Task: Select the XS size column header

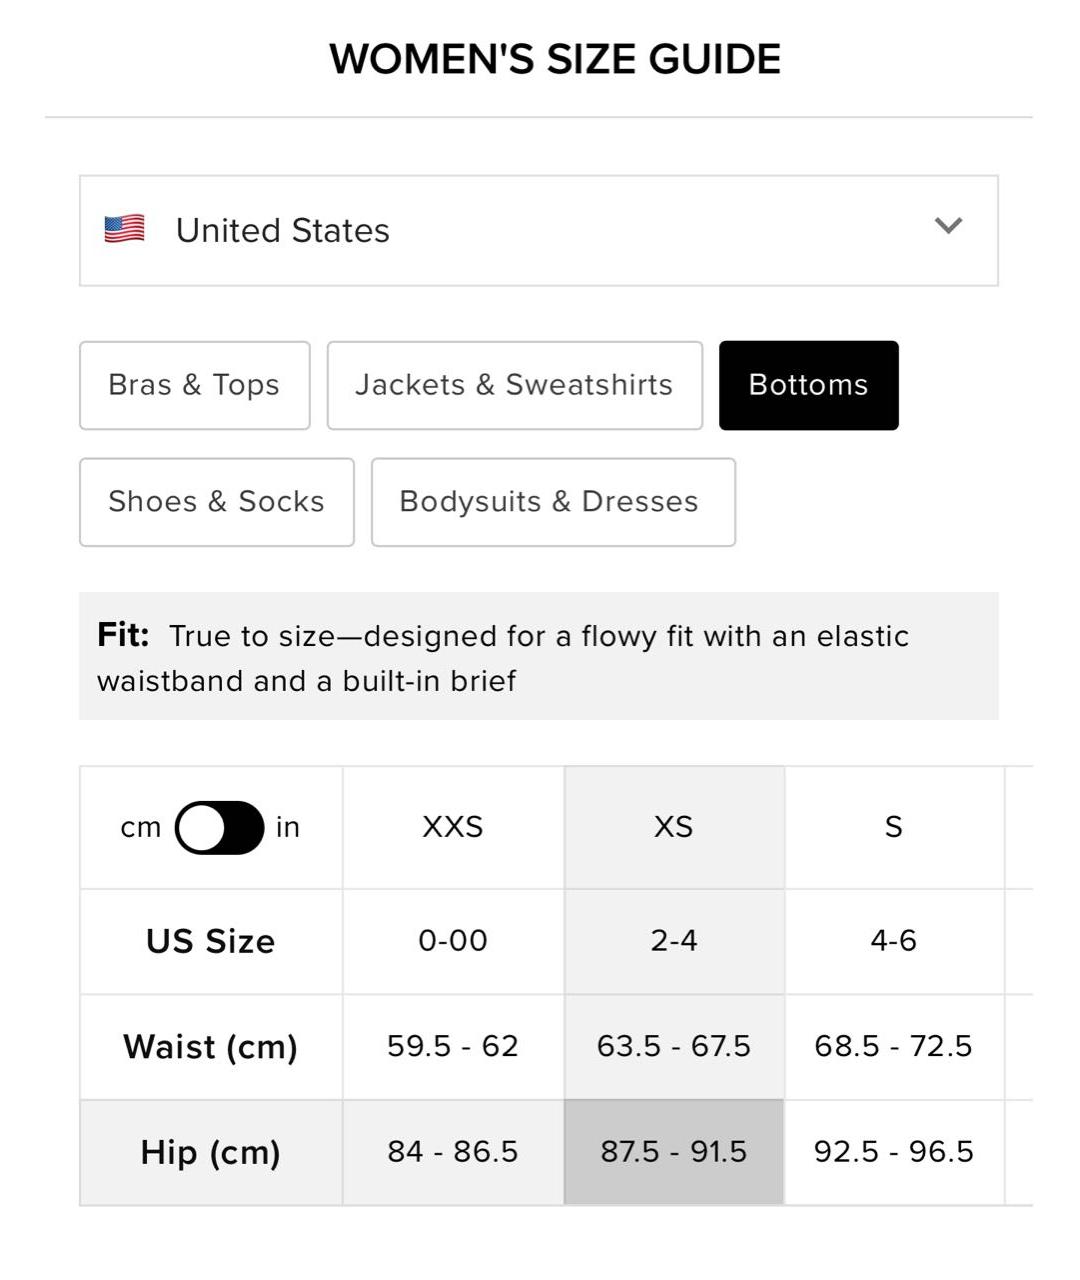Action: coord(674,828)
